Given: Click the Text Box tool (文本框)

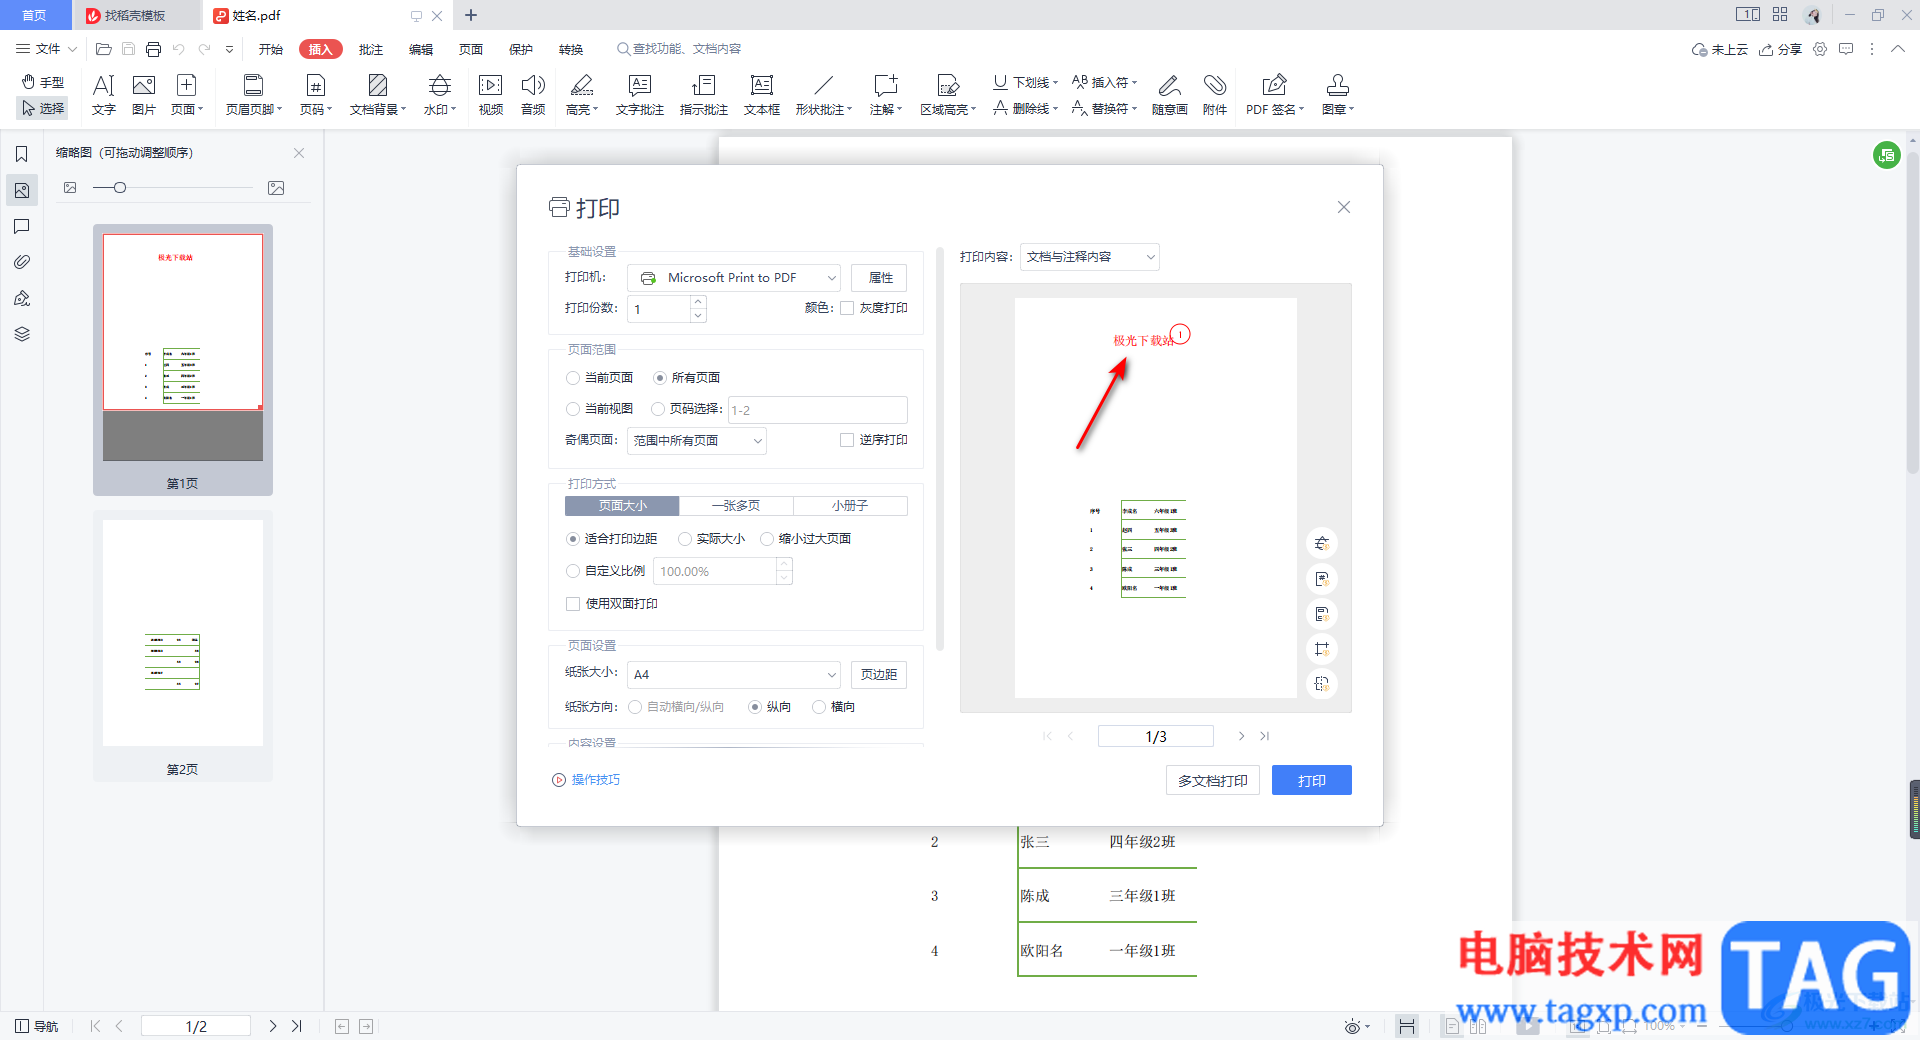Looking at the screenshot, I should coord(762,95).
